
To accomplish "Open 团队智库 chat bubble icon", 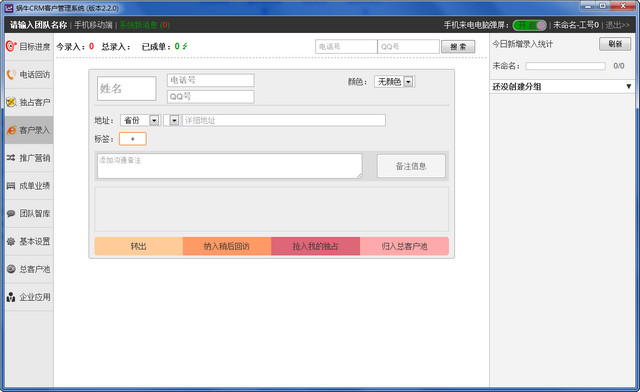I will 11,214.
